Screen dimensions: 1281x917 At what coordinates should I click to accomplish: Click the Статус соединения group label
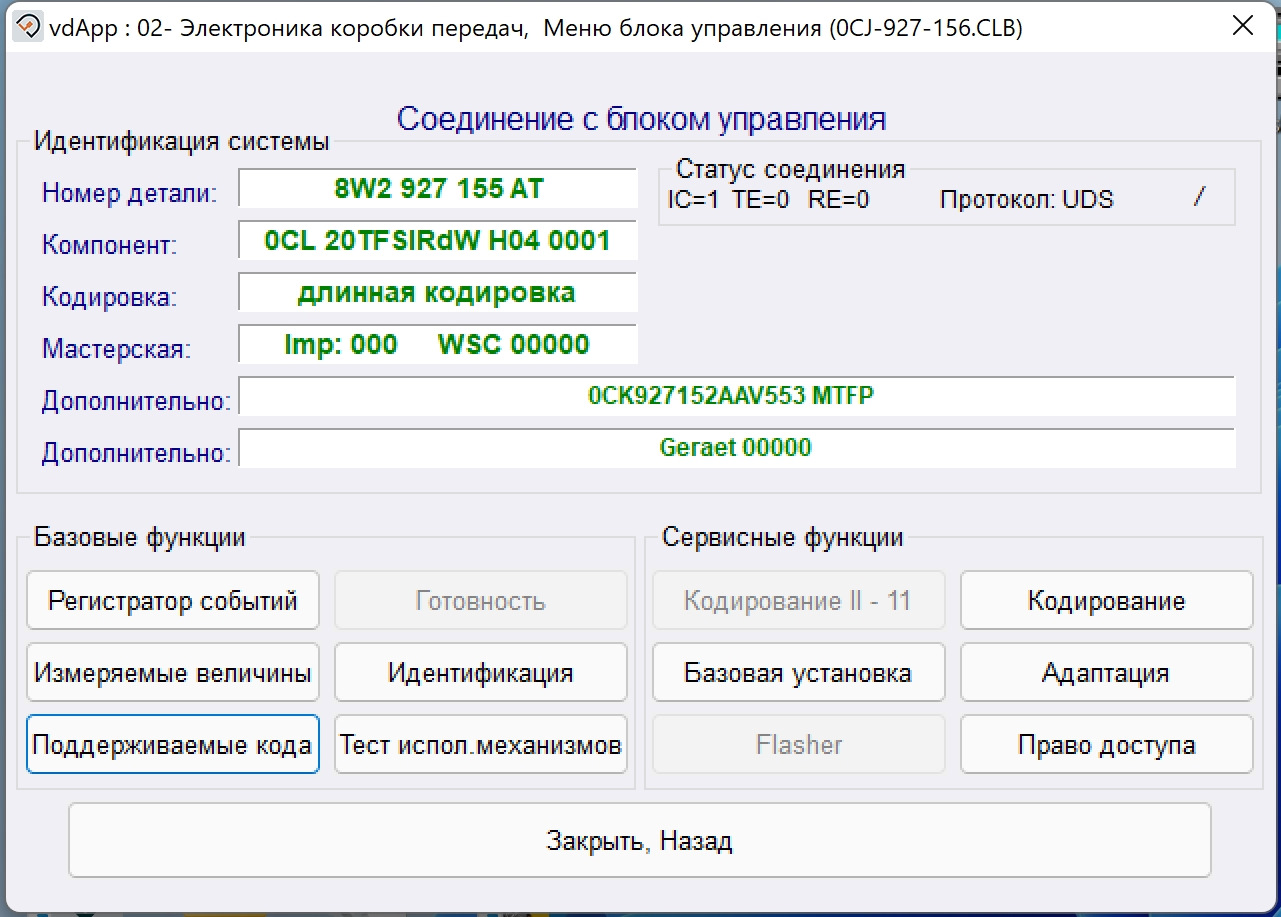coord(791,169)
